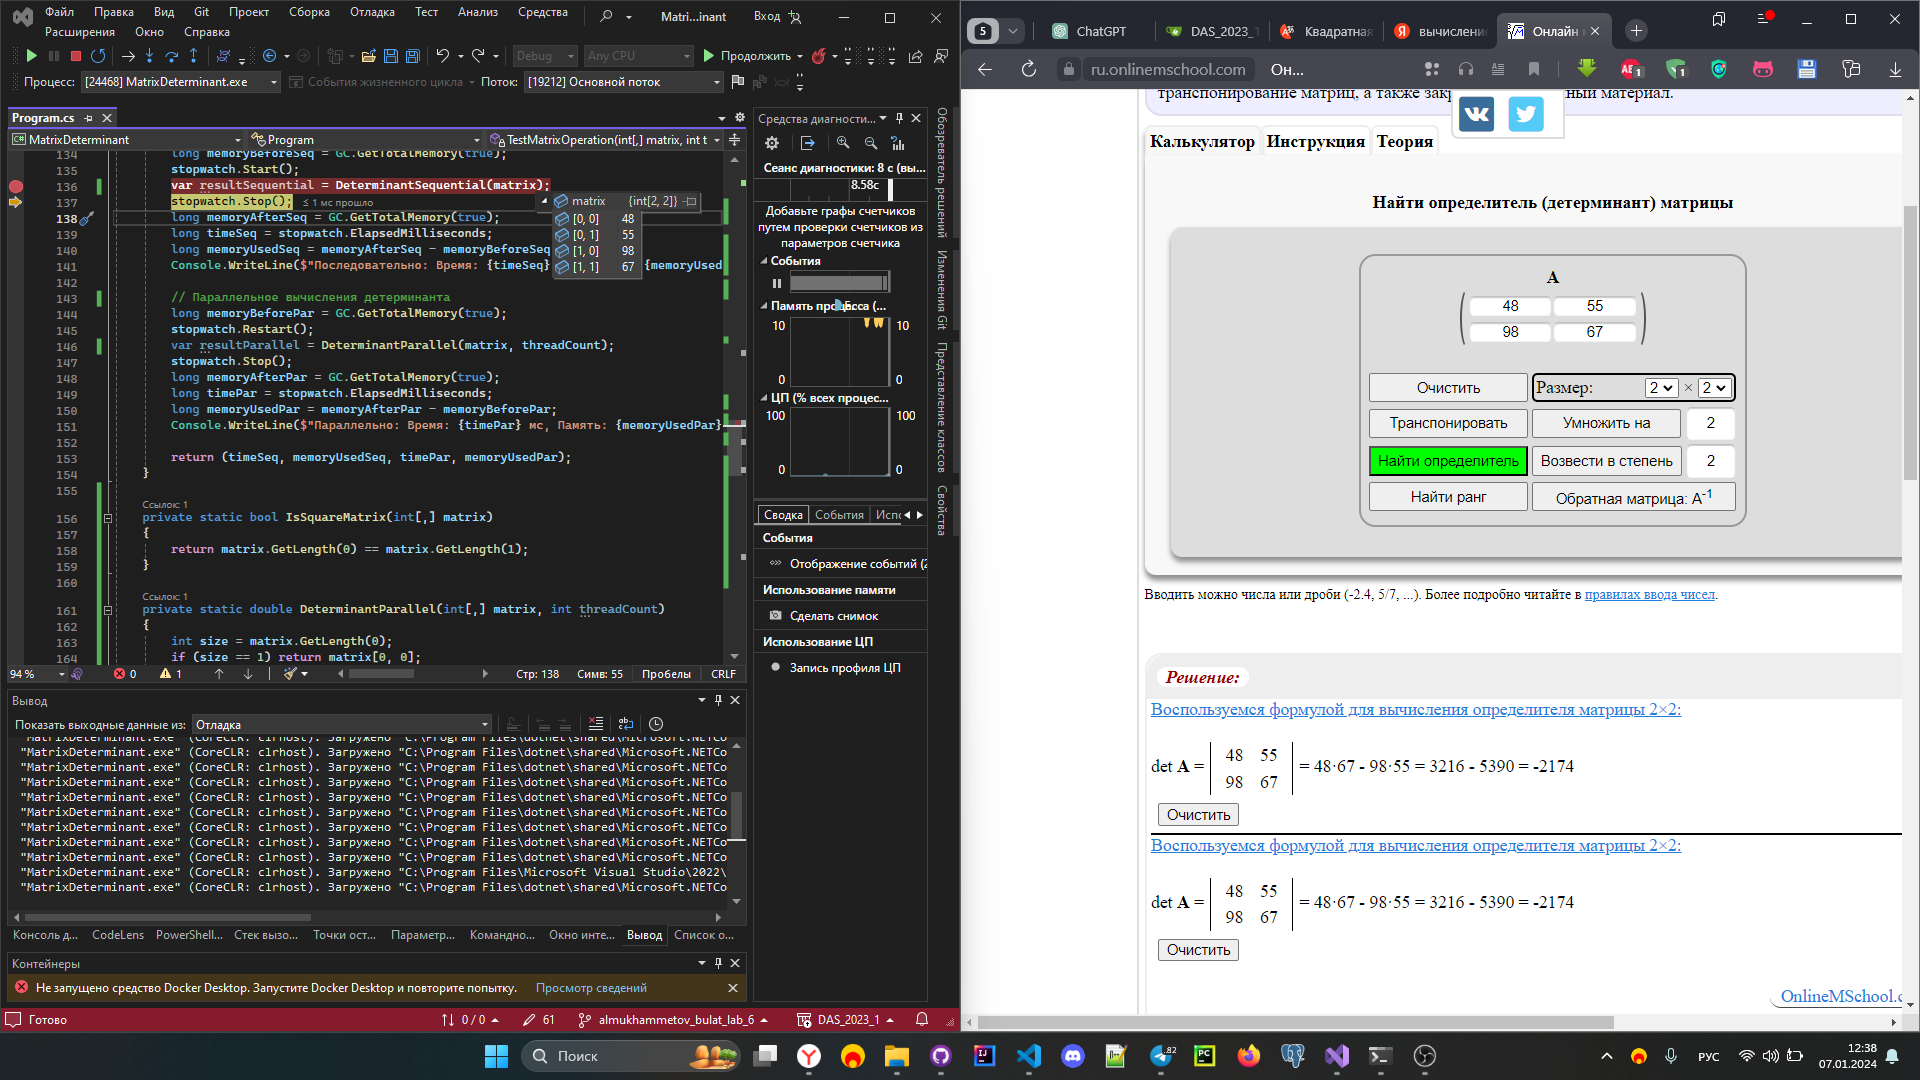Undo the last edit in Visual Studio
The image size is (1920, 1080).
[442, 56]
